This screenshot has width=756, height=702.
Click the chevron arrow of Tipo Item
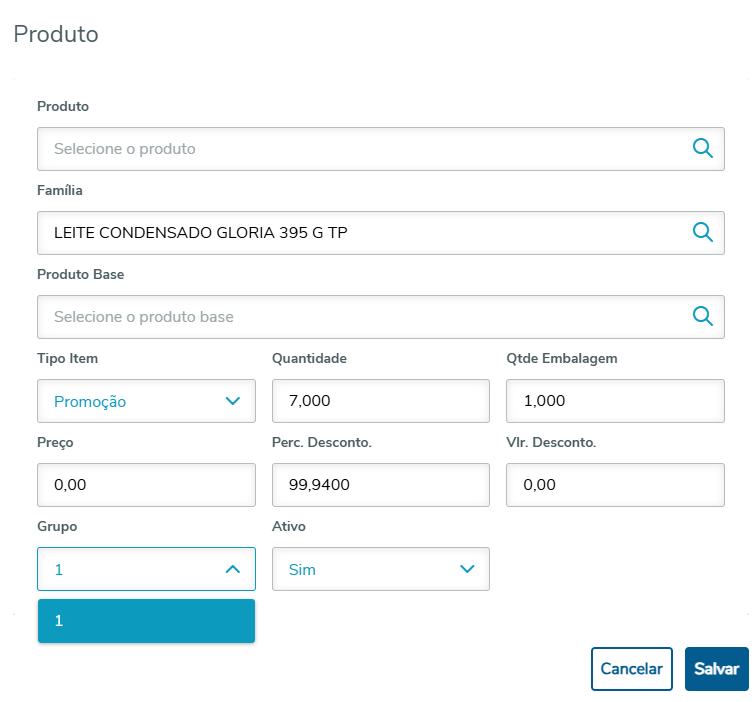233,401
